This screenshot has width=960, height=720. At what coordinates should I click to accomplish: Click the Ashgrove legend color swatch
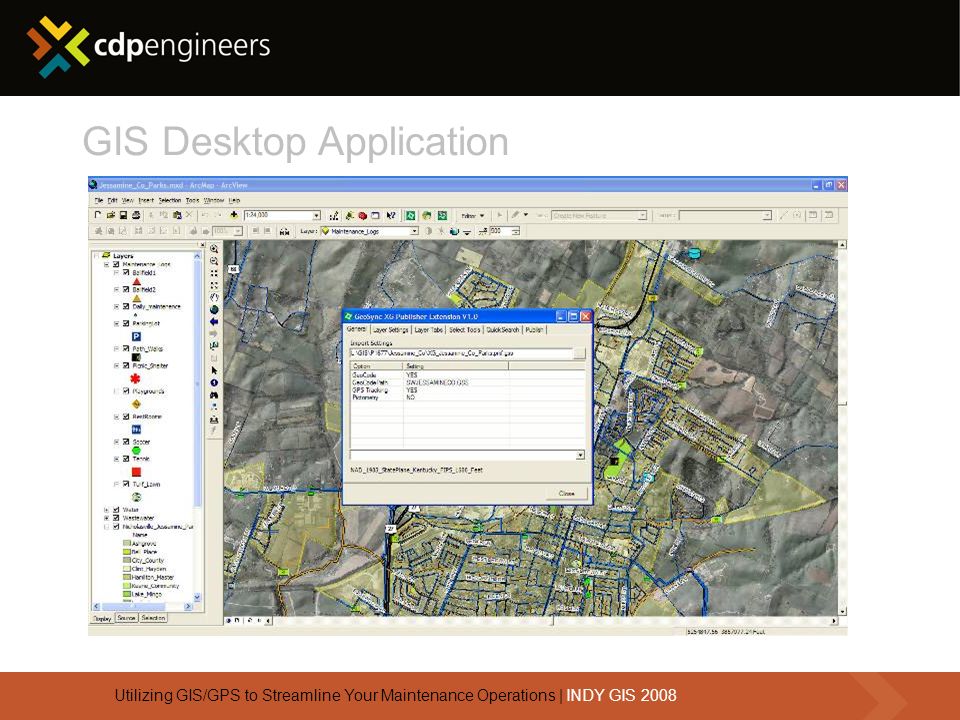(x=127, y=543)
